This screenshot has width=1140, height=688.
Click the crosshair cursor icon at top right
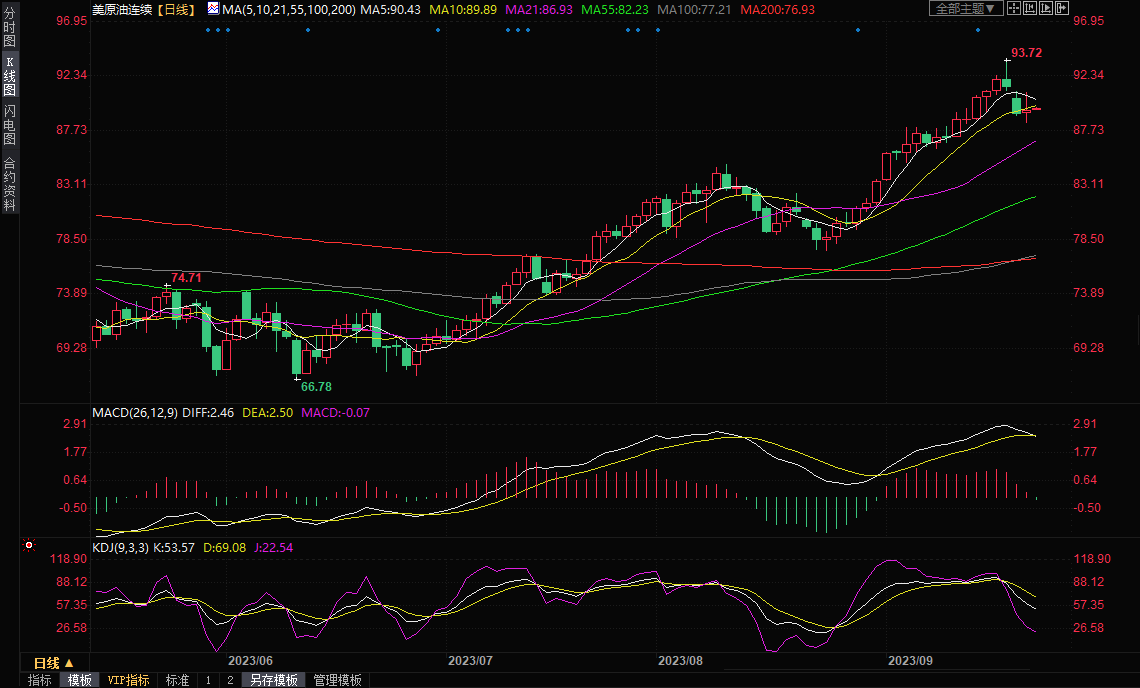pyautogui.click(x=1013, y=8)
